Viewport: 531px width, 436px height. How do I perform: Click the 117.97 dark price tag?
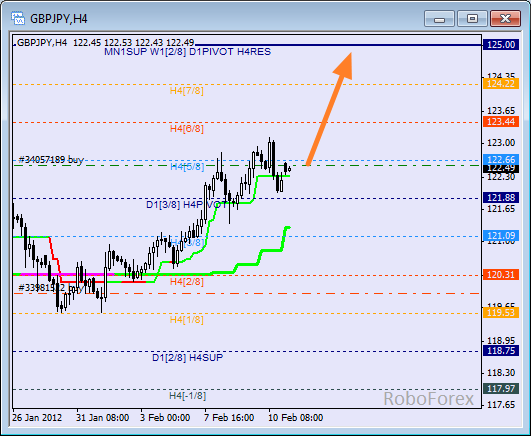pyautogui.click(x=501, y=389)
